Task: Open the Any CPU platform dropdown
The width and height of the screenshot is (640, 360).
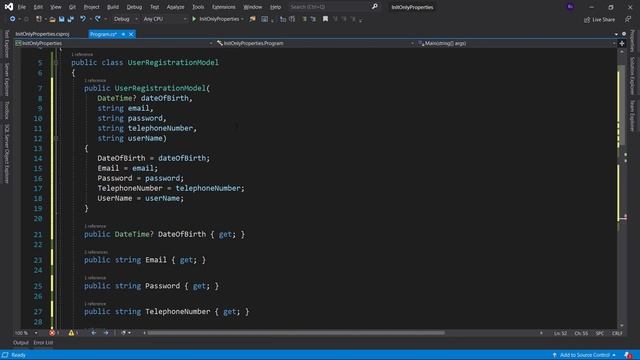Action: point(164,19)
